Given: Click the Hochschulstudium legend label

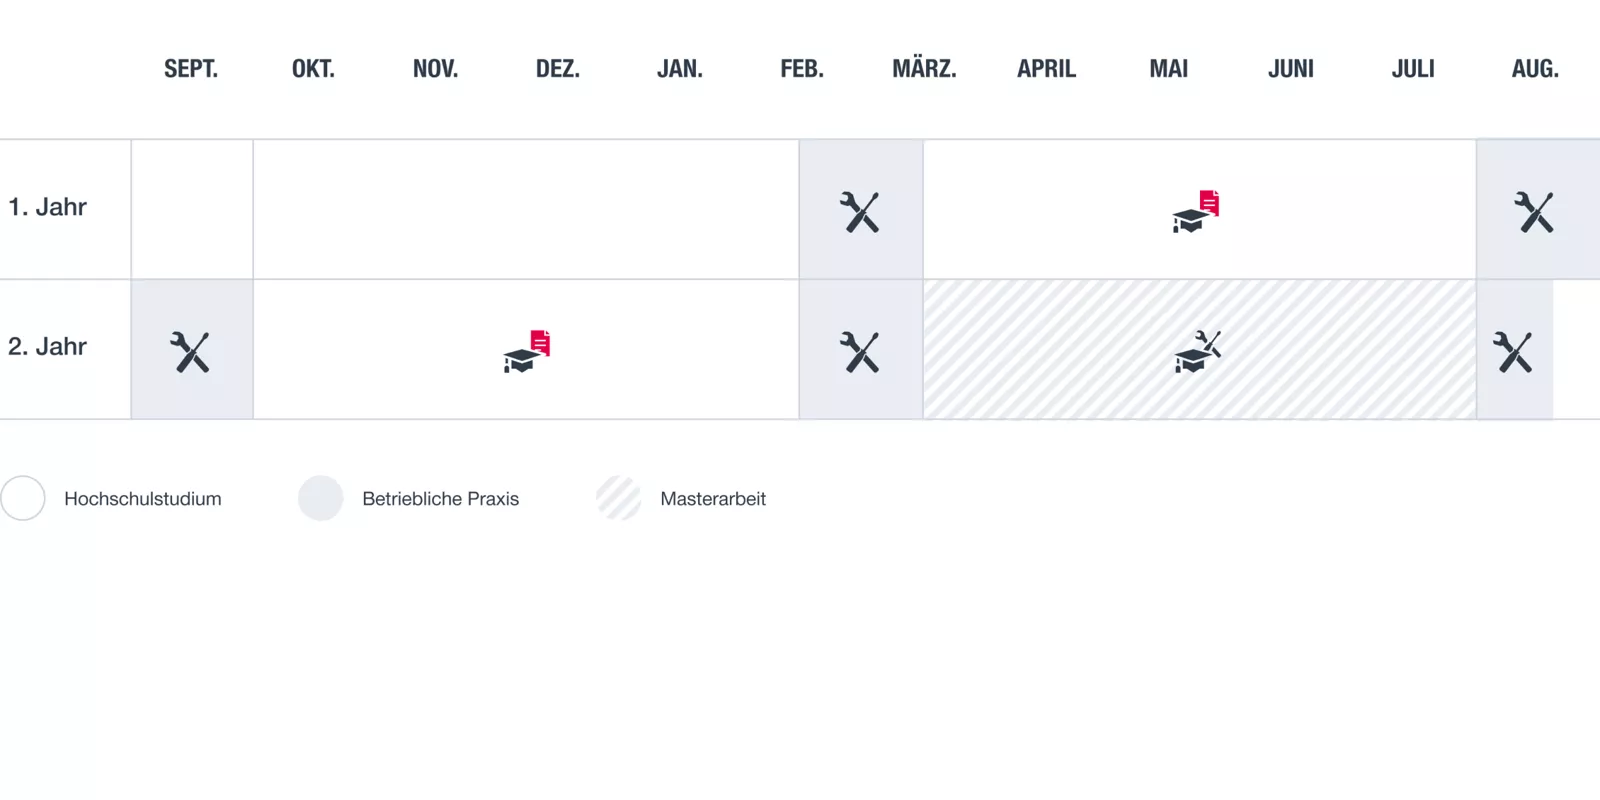Looking at the screenshot, I should [143, 499].
